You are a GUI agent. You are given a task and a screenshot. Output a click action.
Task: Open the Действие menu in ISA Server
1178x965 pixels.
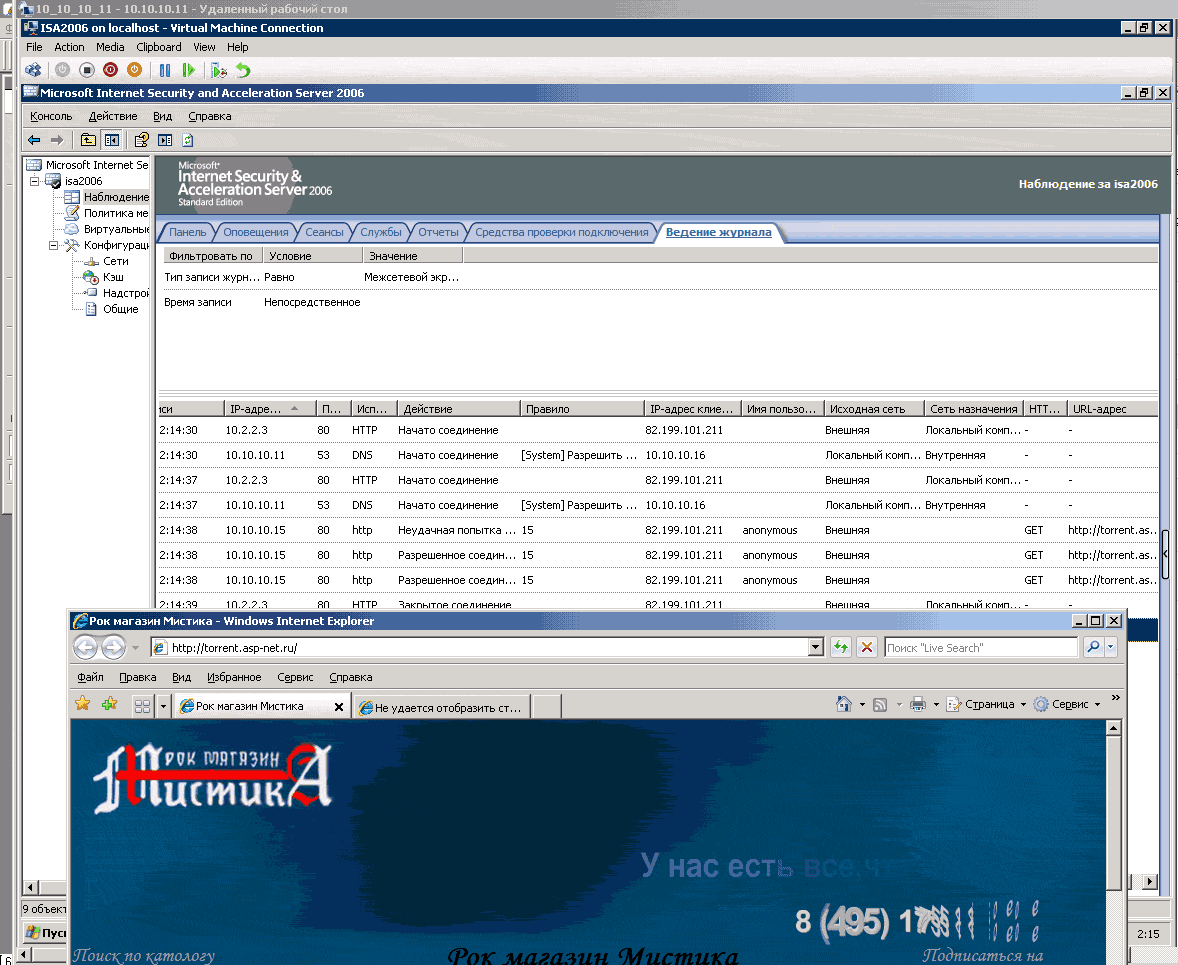coord(113,116)
